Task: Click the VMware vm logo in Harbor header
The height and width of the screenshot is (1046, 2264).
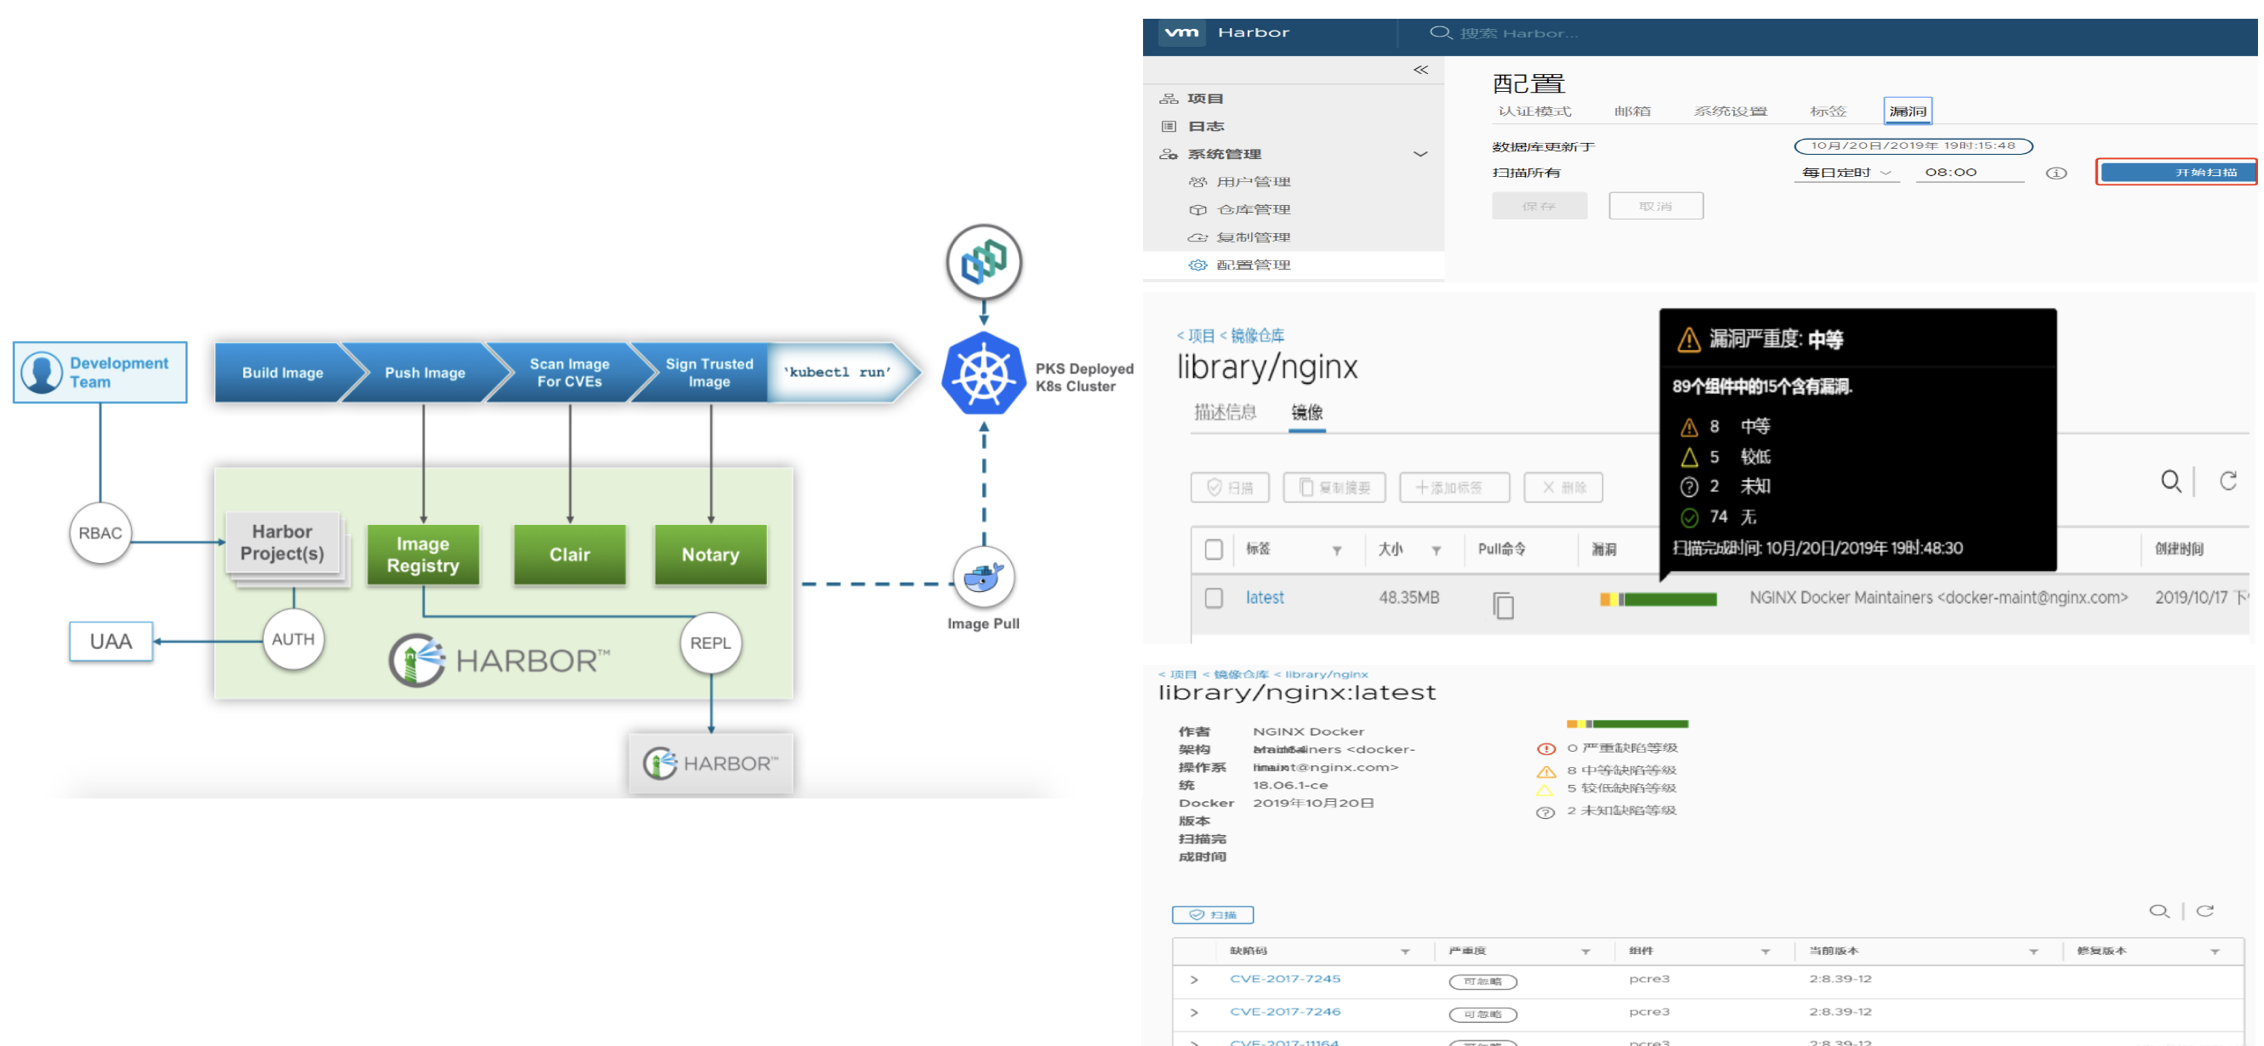Action: (1182, 32)
